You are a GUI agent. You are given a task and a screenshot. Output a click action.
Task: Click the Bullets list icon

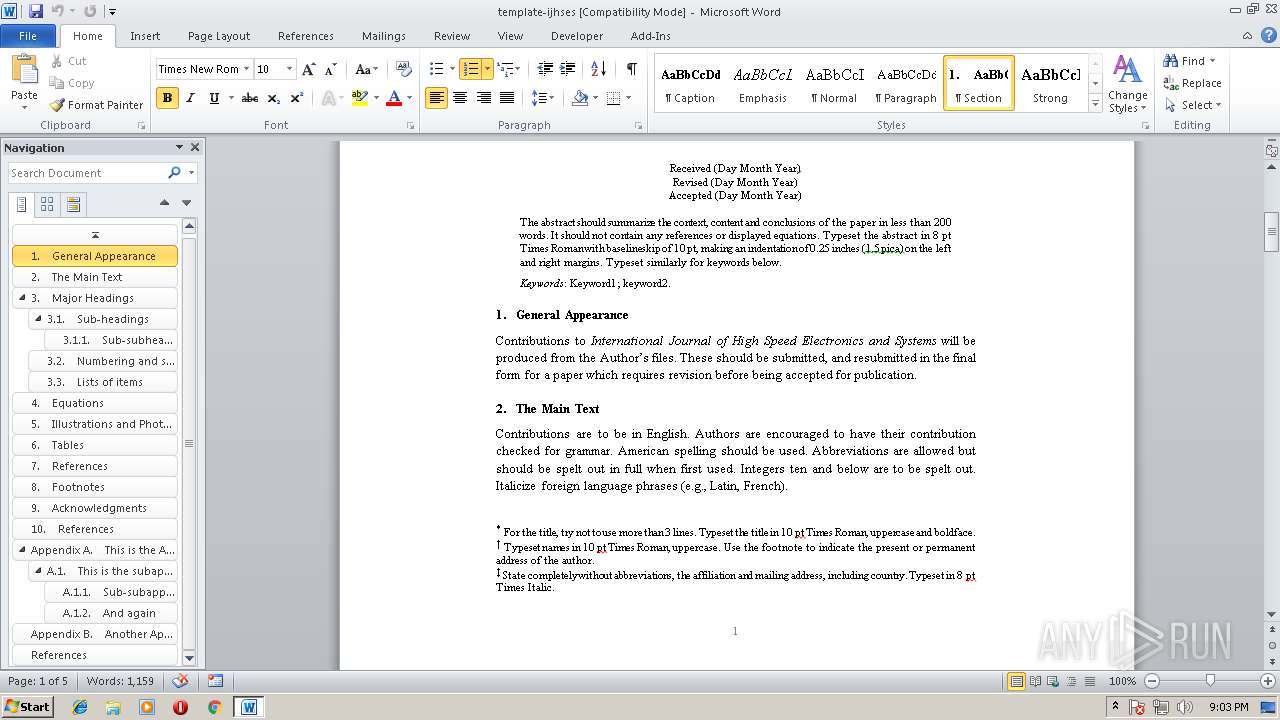(436, 69)
